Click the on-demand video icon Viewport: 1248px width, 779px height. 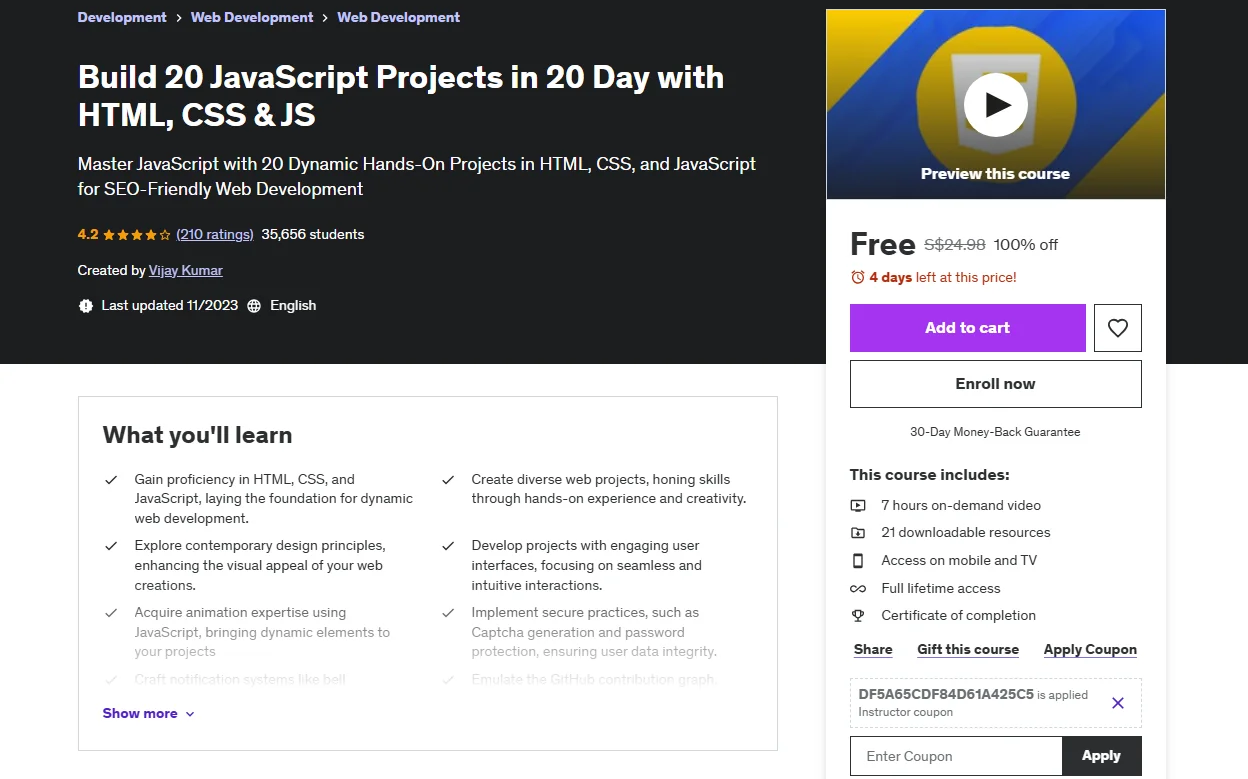(858, 505)
